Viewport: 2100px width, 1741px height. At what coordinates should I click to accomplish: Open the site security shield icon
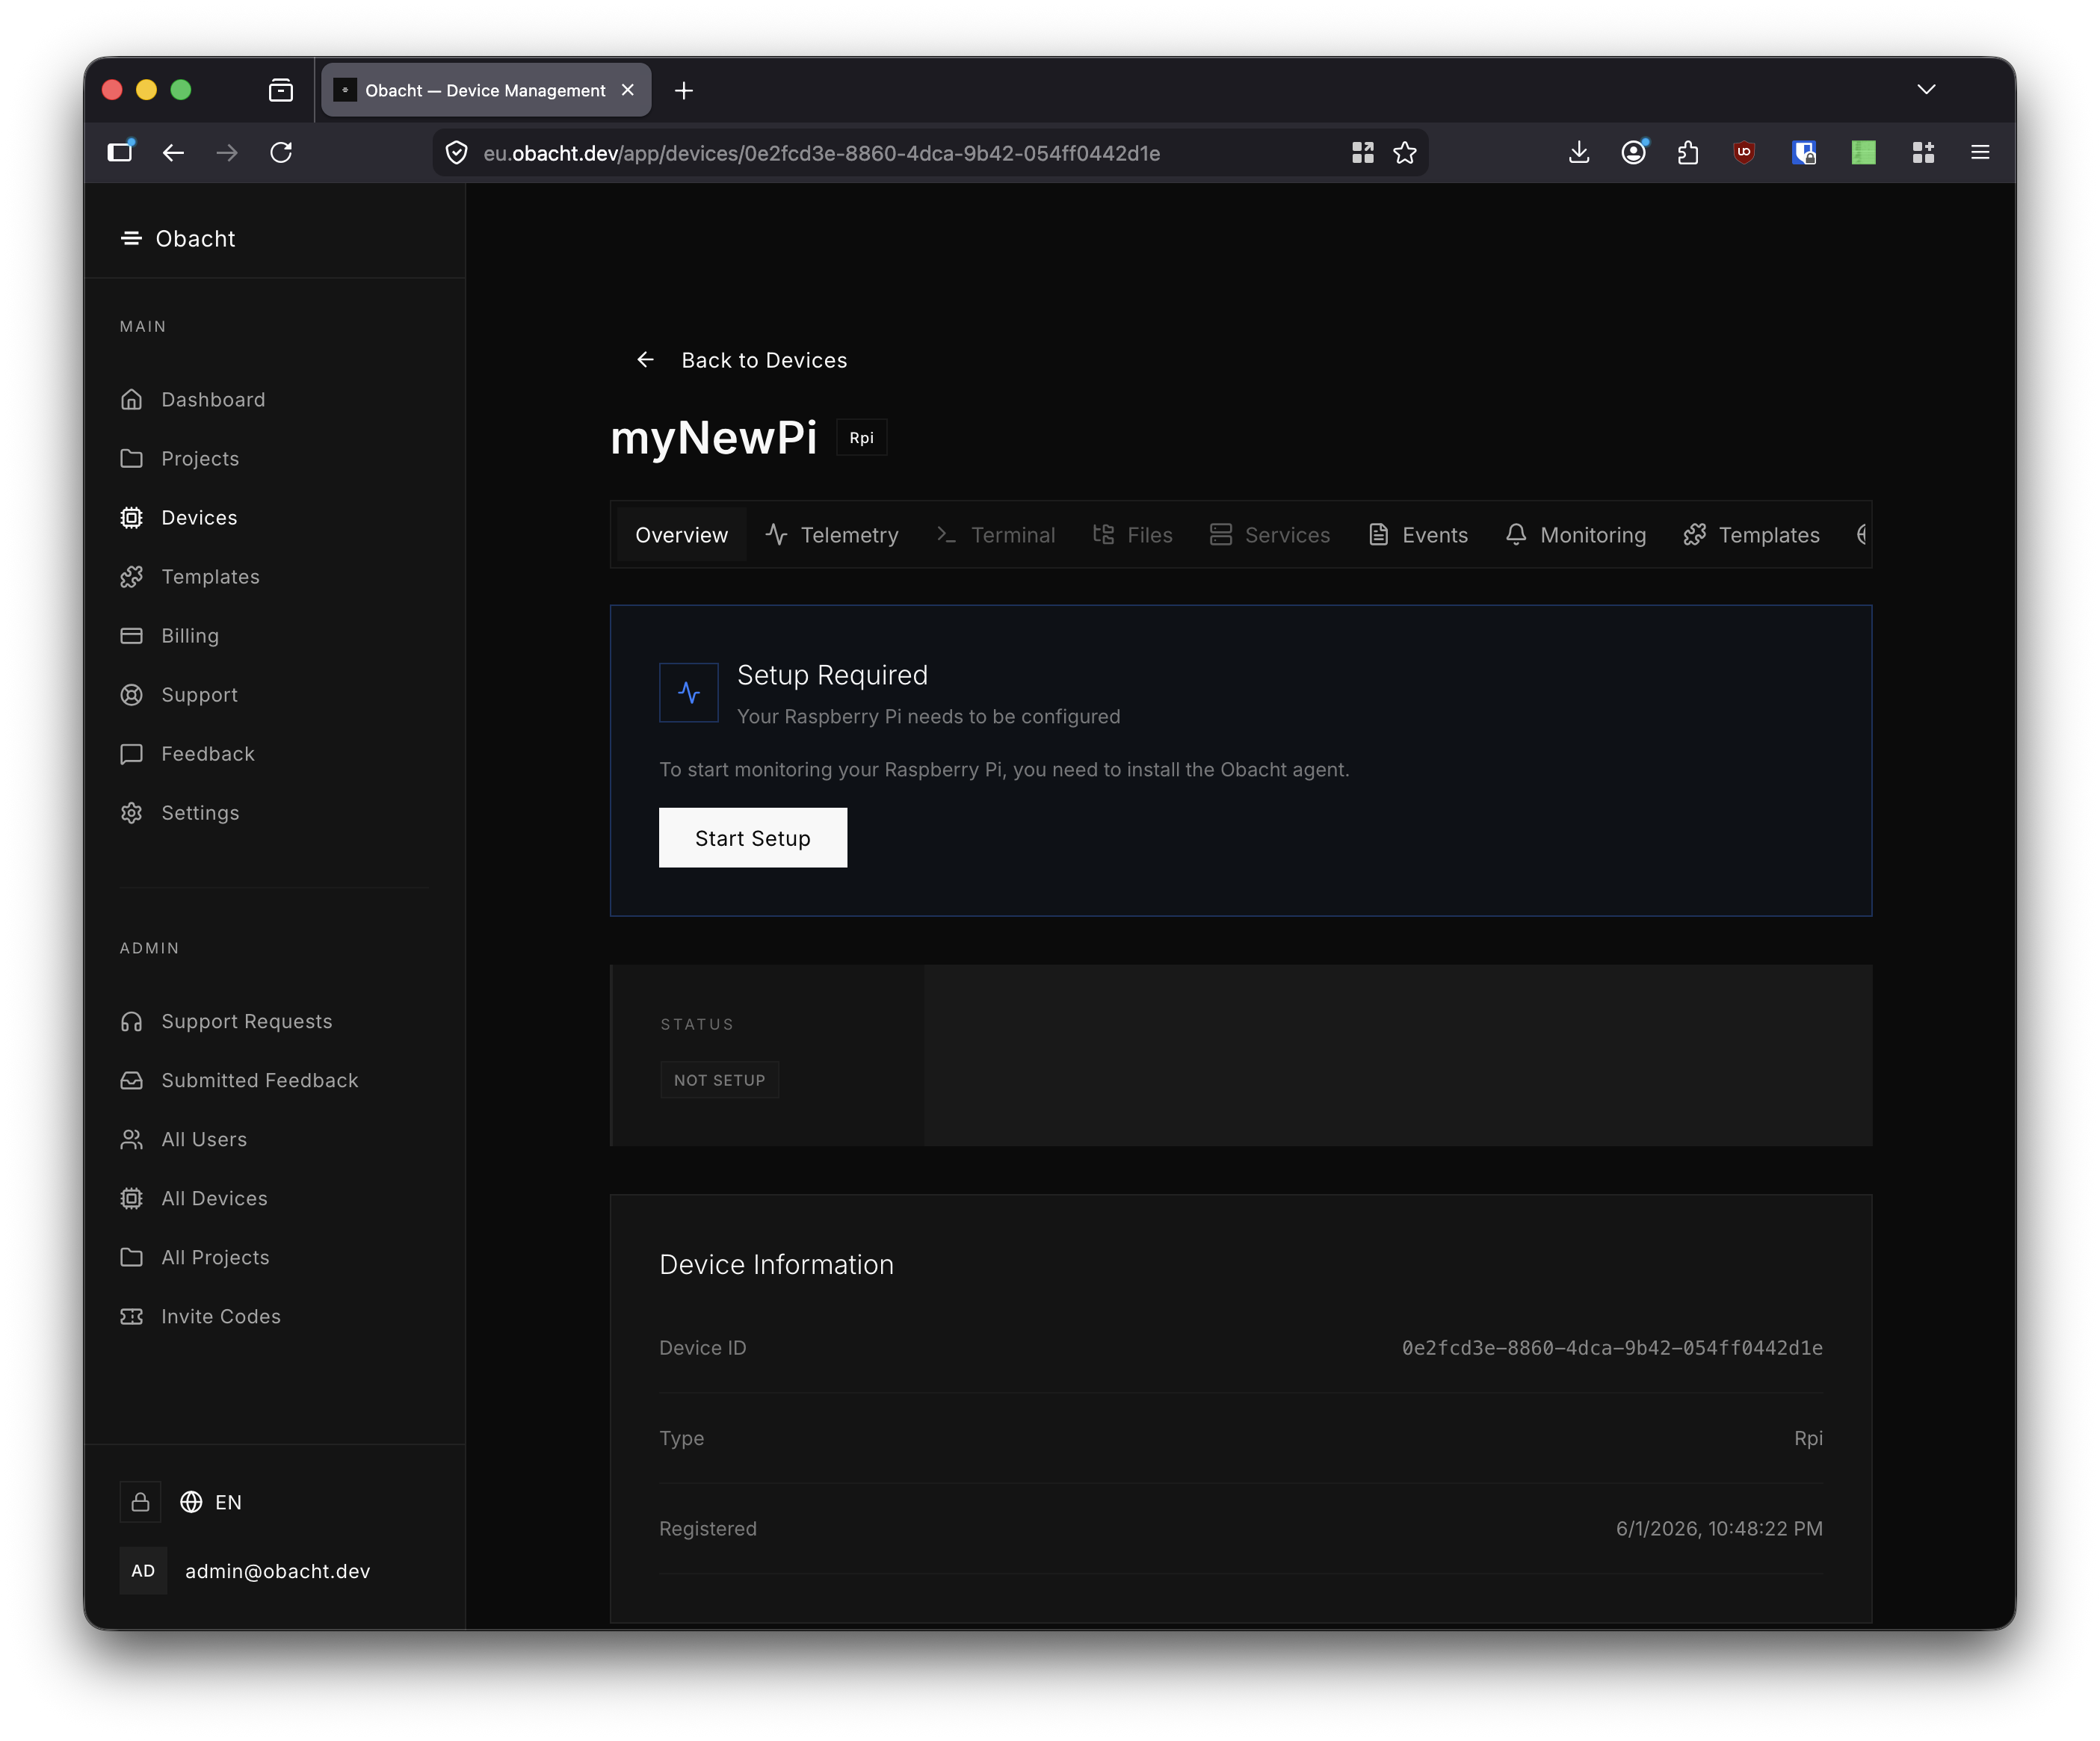(457, 153)
